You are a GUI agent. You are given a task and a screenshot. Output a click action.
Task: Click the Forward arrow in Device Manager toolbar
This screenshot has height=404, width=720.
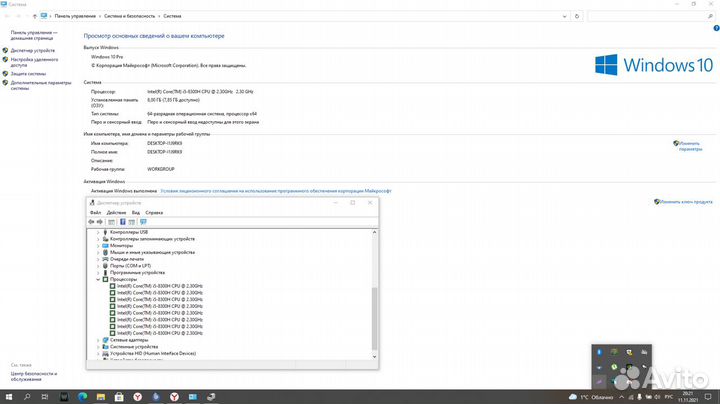tap(102, 222)
